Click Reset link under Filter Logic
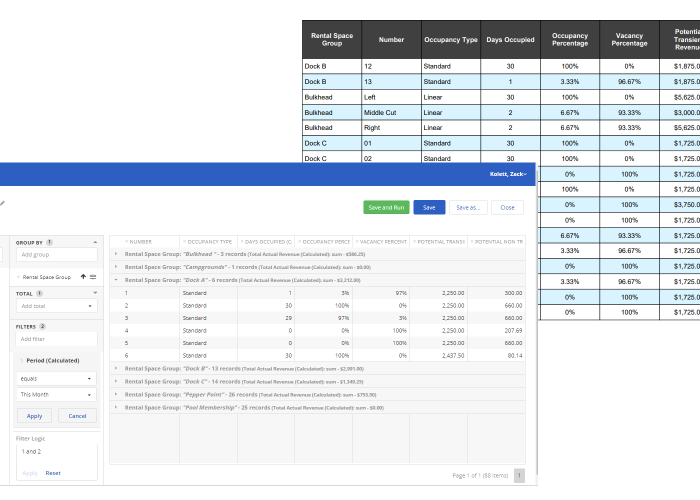The image size is (700, 500). 53,473
